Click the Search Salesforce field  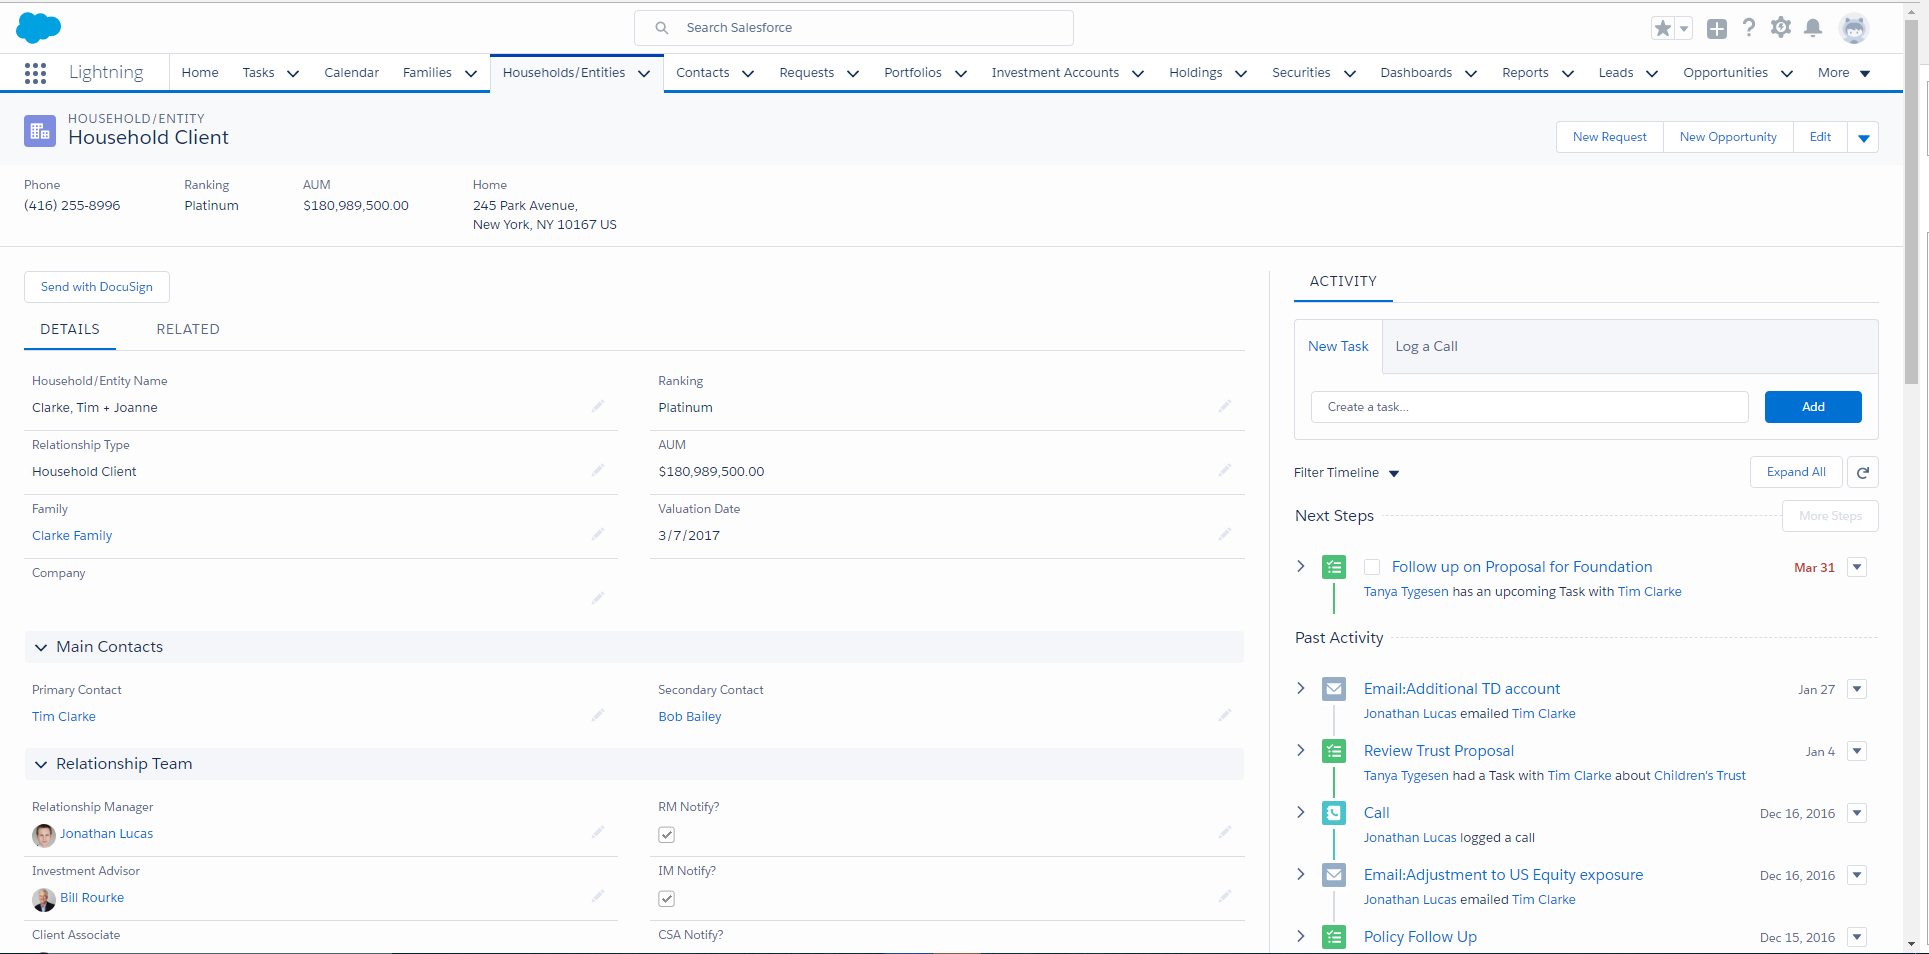854,28
